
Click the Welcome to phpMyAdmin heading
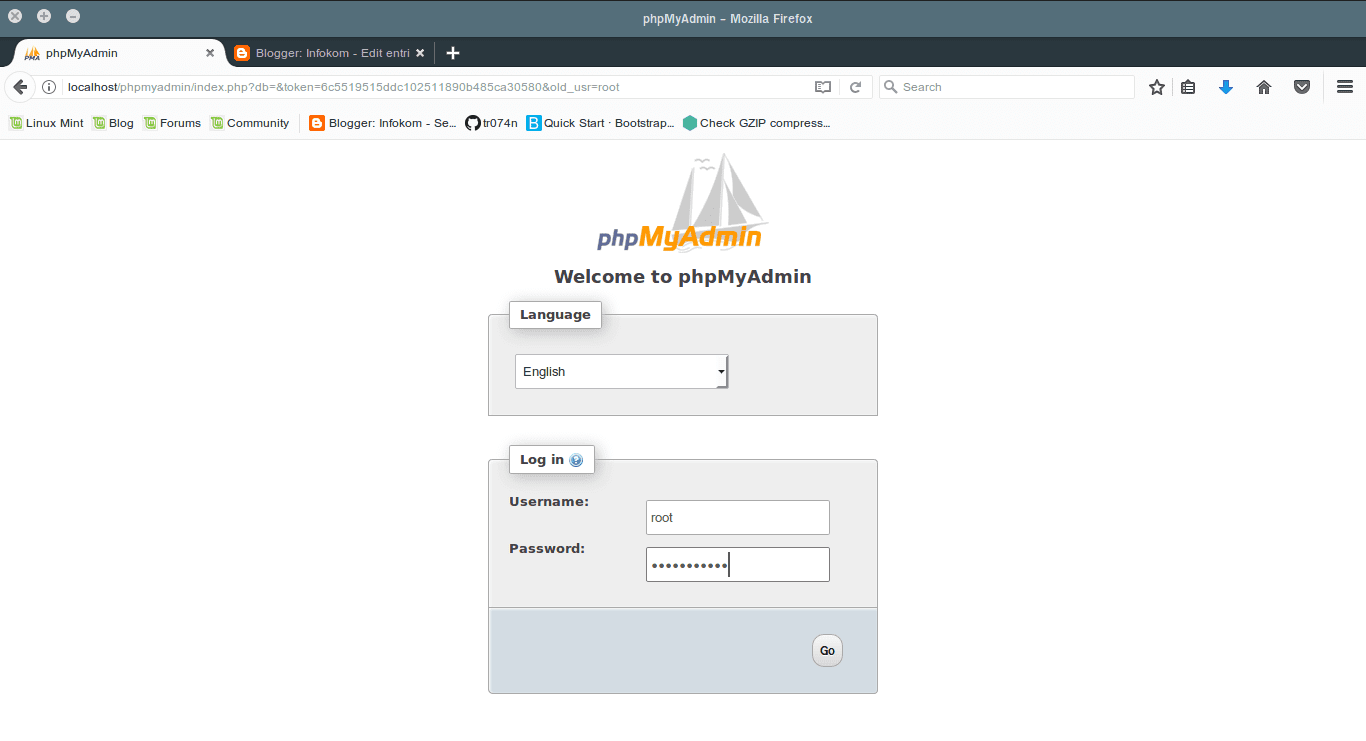pos(683,277)
